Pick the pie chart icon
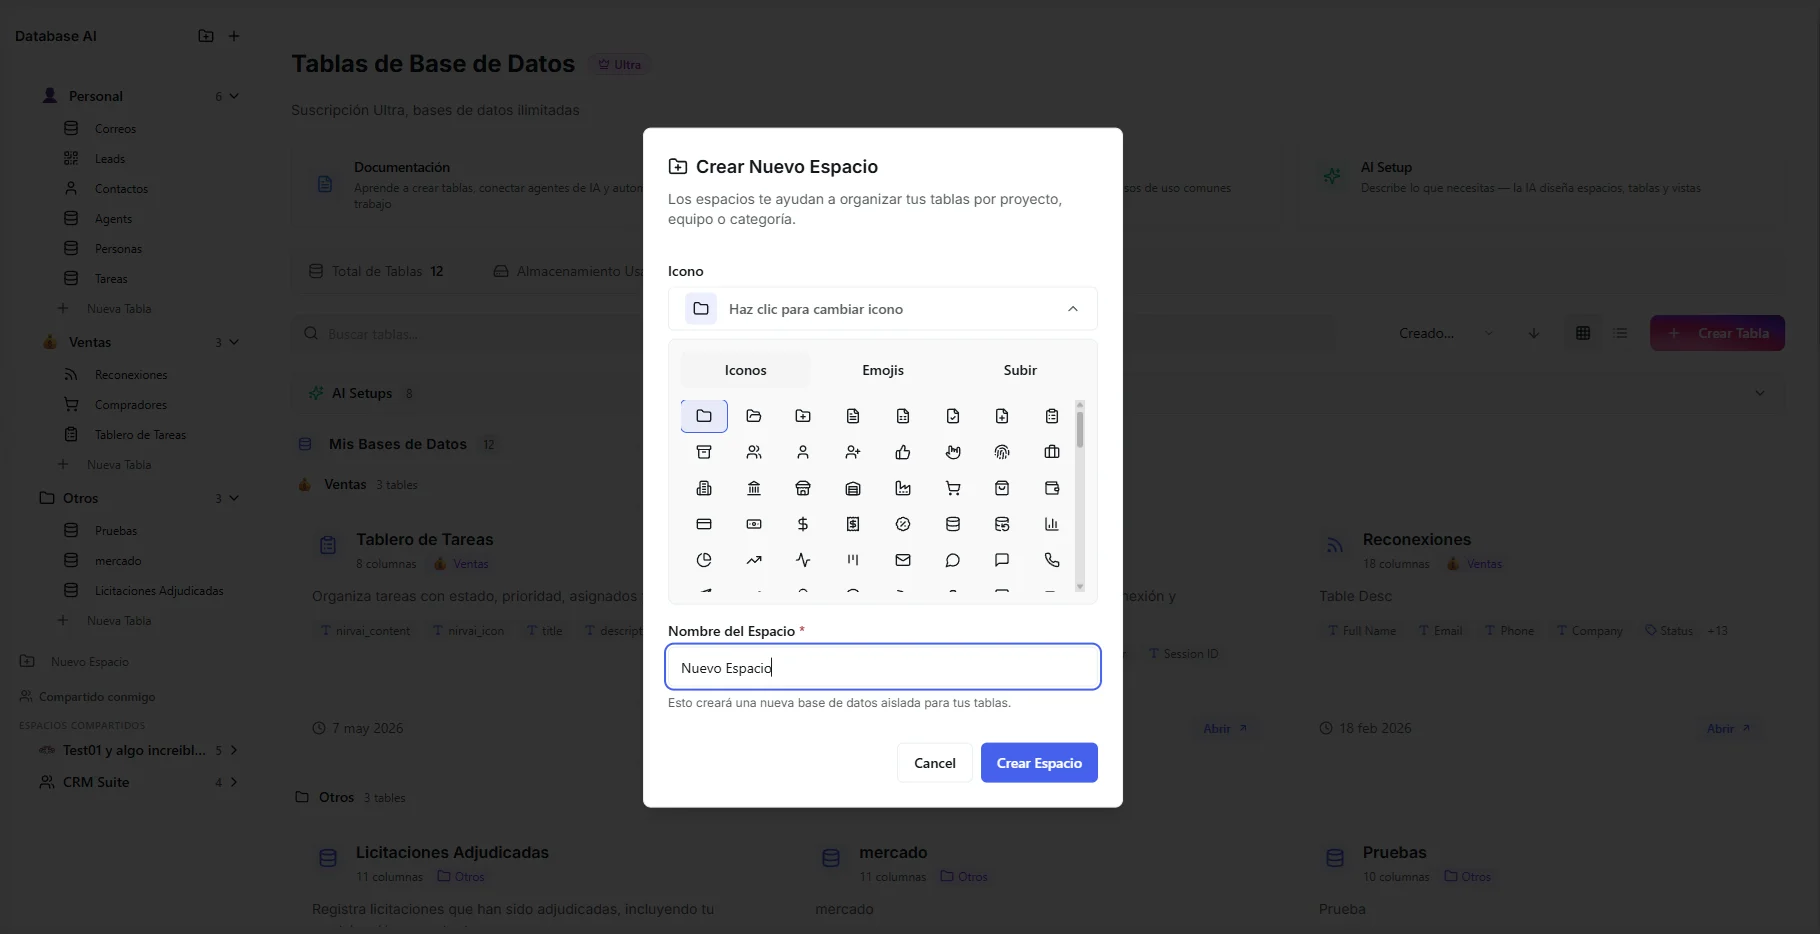The width and height of the screenshot is (1820, 934). (x=704, y=560)
